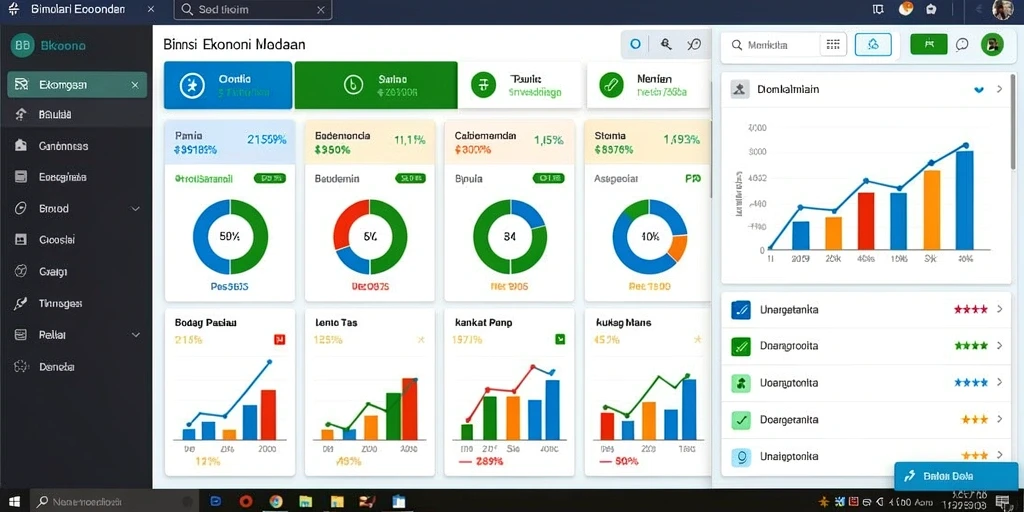The image size is (1024, 512).
Task: Click the Windows Start button
Action: [x=14, y=502]
